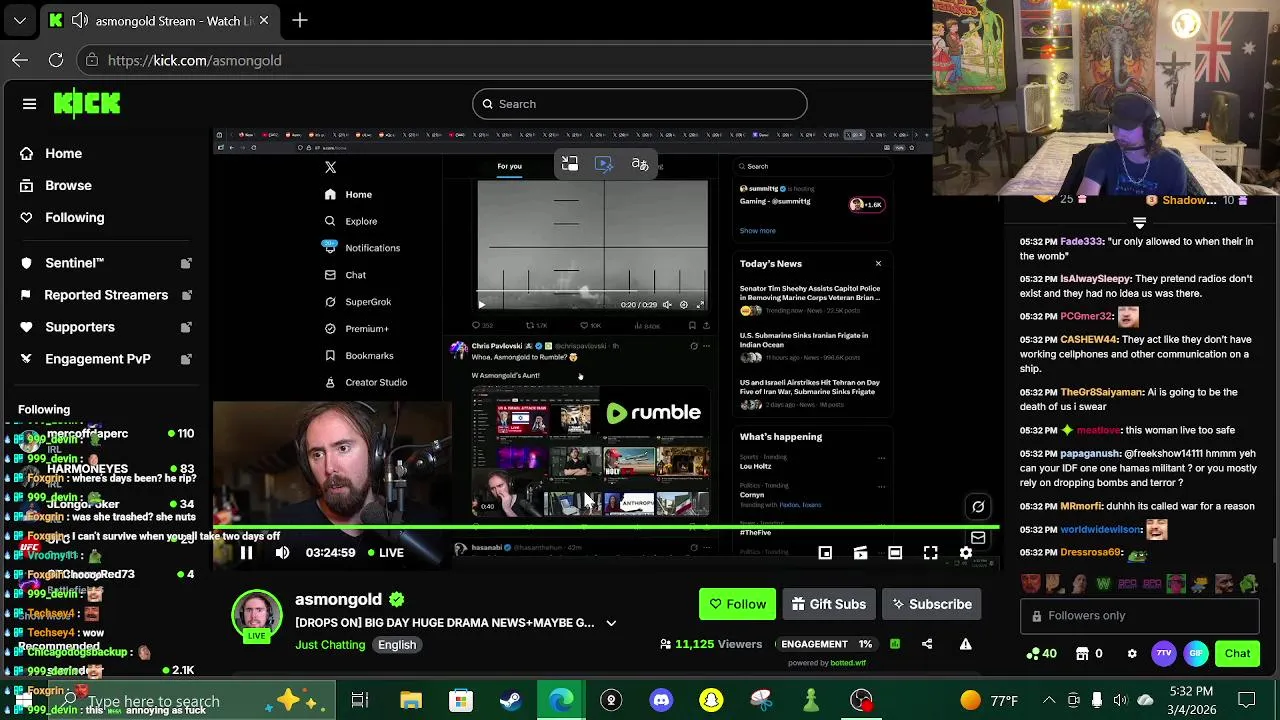Open Task View on the taskbar
Viewport: 1280px width, 720px height.
(x=360, y=700)
